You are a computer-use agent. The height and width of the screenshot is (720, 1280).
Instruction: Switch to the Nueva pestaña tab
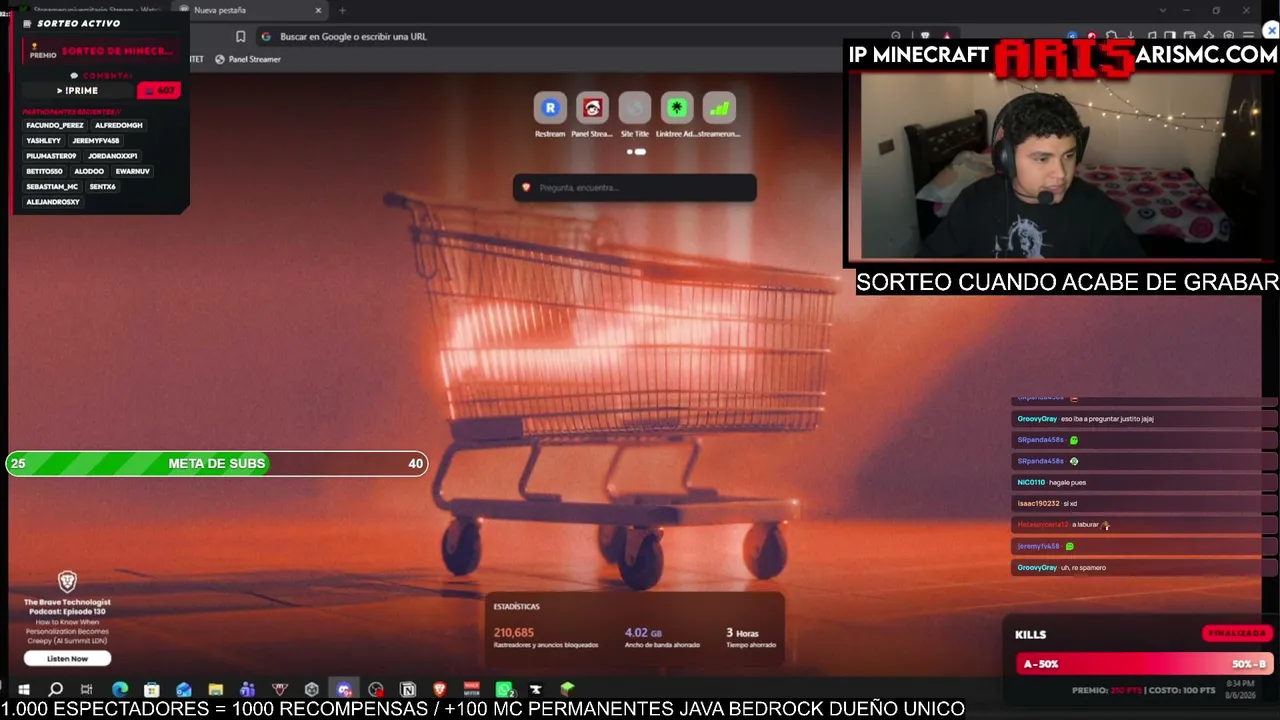(250, 10)
